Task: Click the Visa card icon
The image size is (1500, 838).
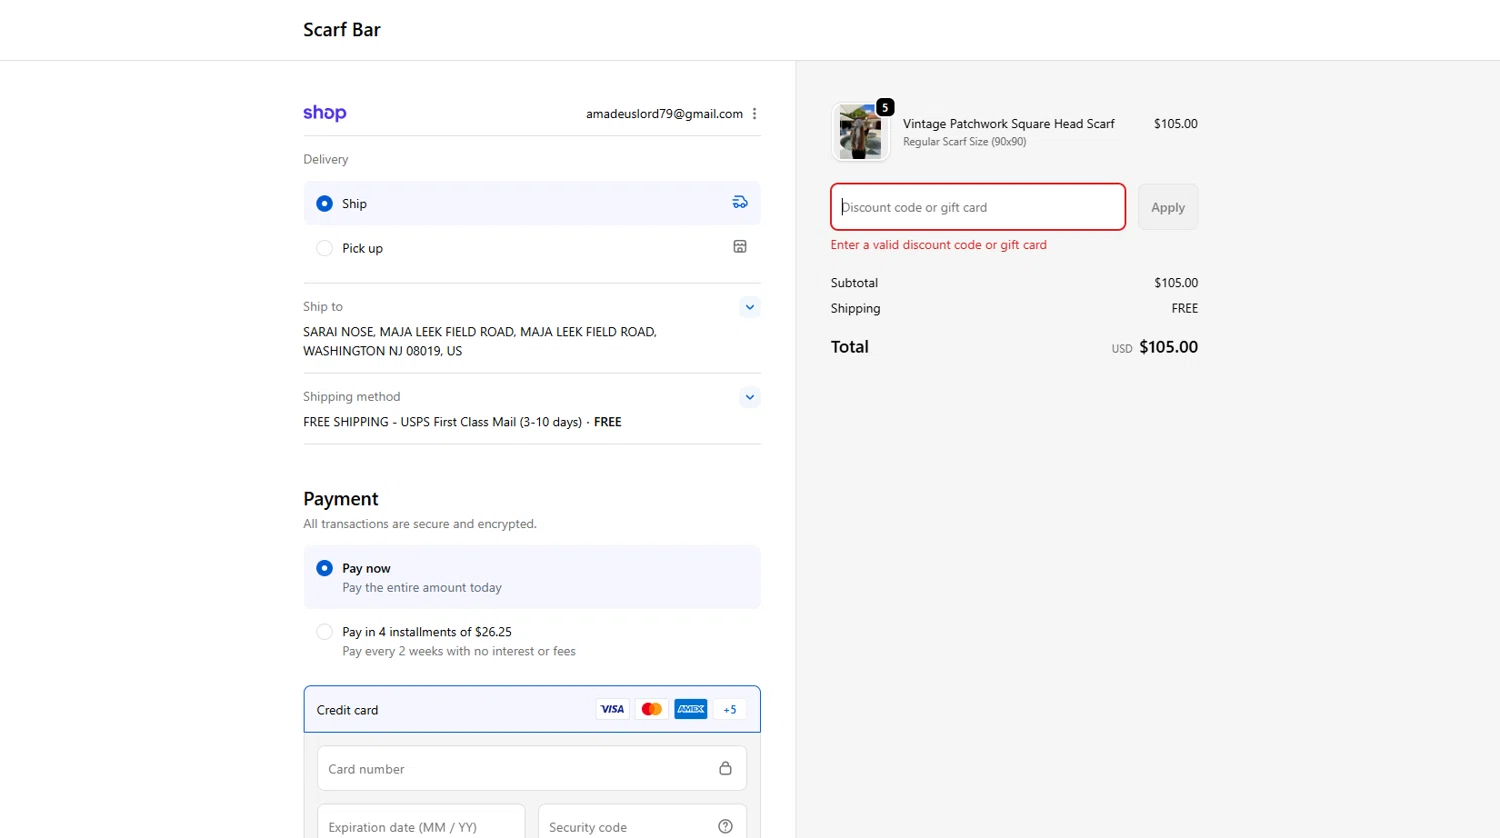Action: 612,709
